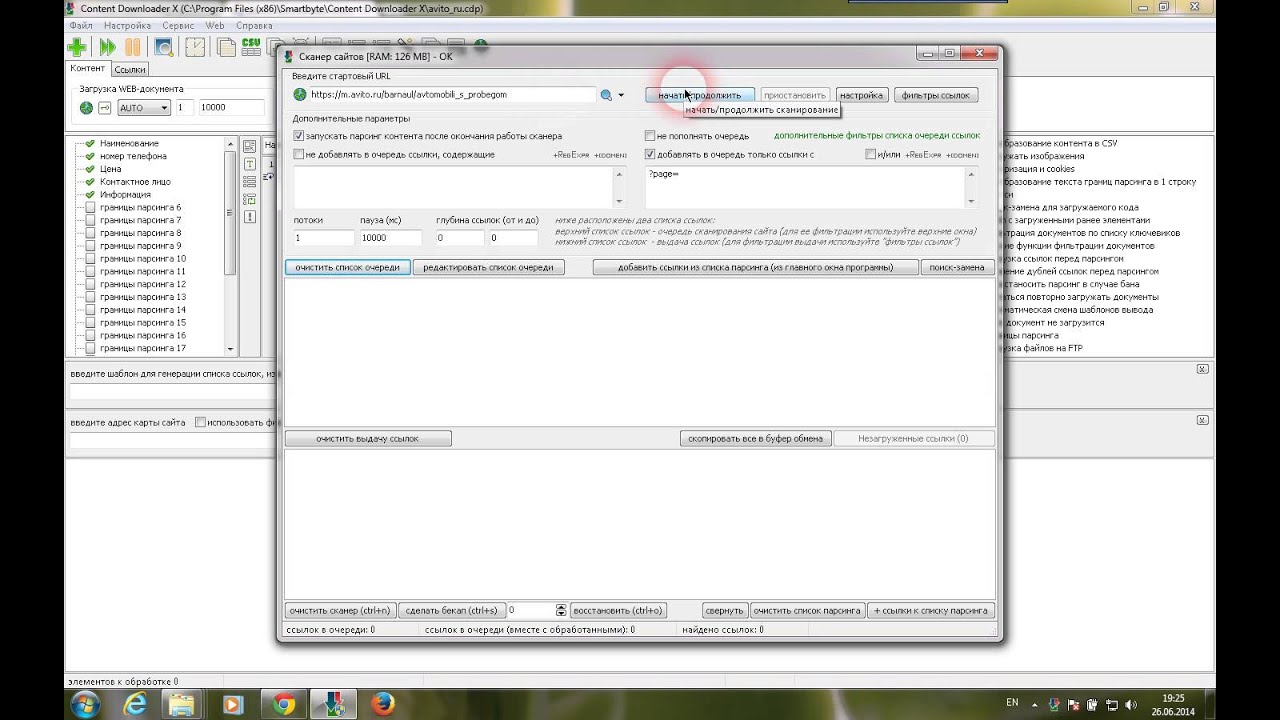Click the 'потоки' threads input field
Image resolution: width=1280 pixels, height=720 pixels.
click(324, 238)
